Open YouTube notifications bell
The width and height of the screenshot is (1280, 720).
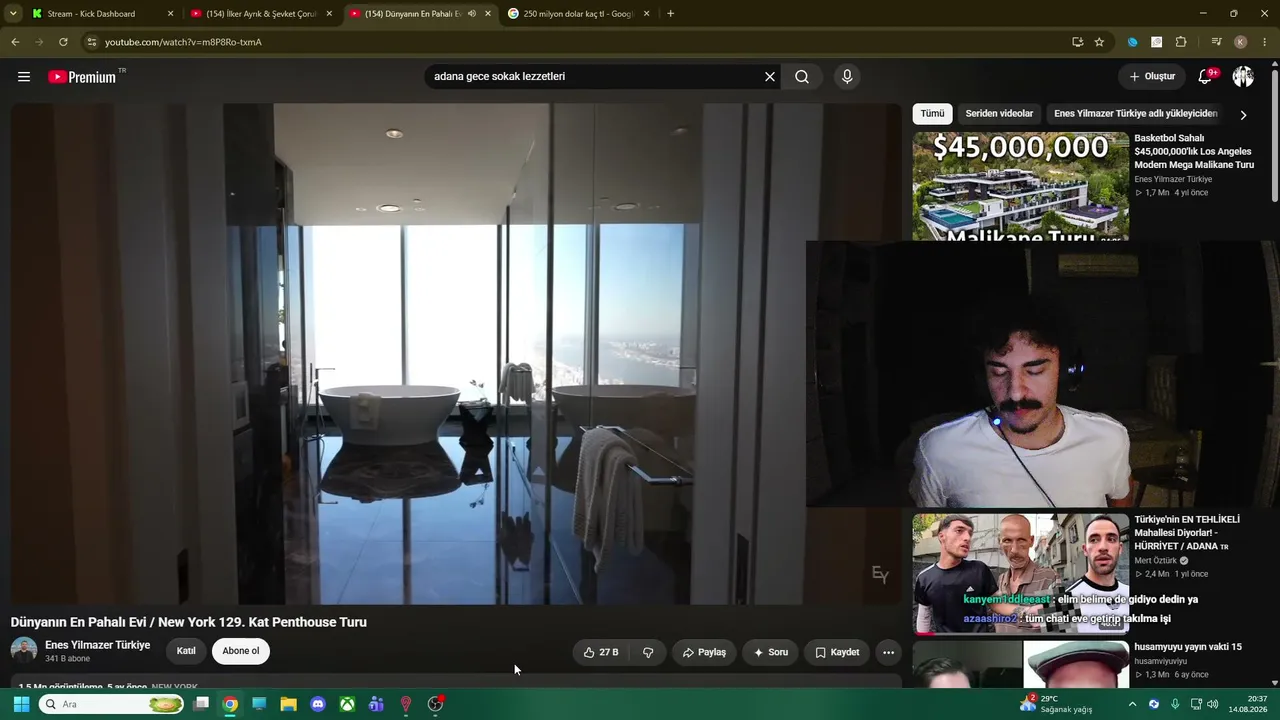(x=1206, y=77)
